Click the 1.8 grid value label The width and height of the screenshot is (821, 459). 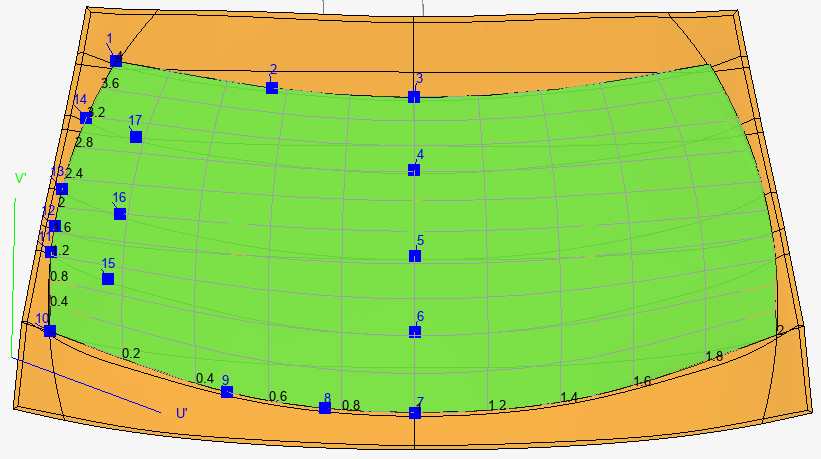(714, 356)
